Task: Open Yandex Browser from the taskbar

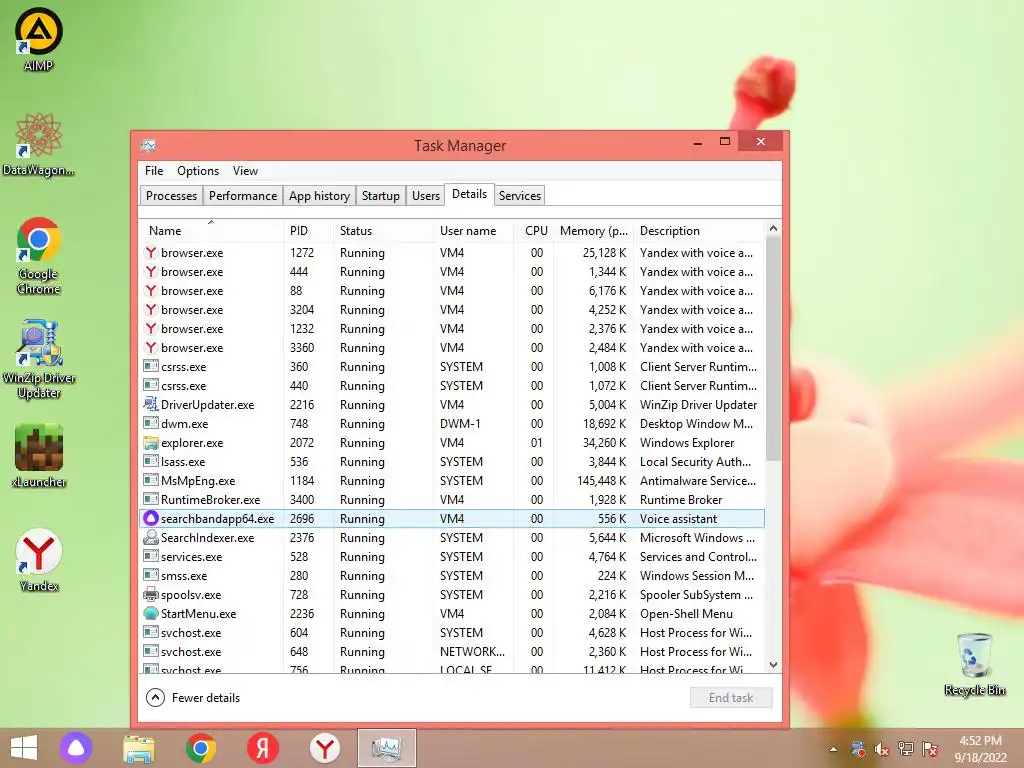Action: tap(325, 748)
